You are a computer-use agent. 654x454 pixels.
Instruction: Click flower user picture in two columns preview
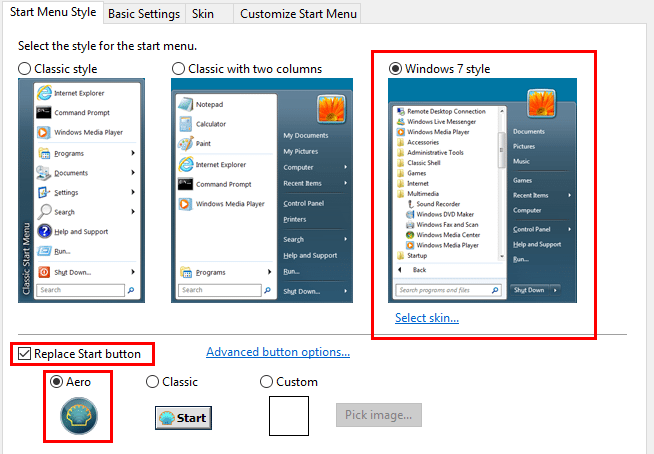tap(332, 109)
